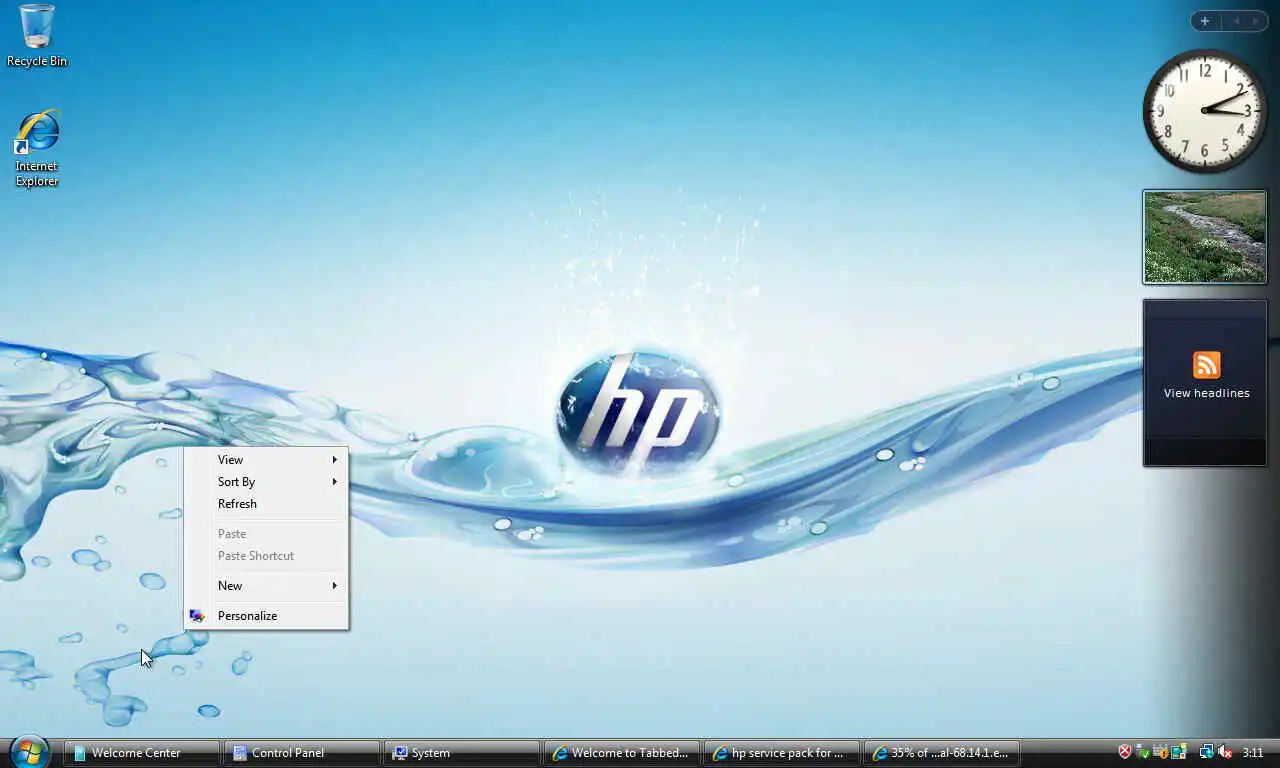Click the taskbar clock showing 3:11
The image size is (1280, 768).
[1253, 752]
